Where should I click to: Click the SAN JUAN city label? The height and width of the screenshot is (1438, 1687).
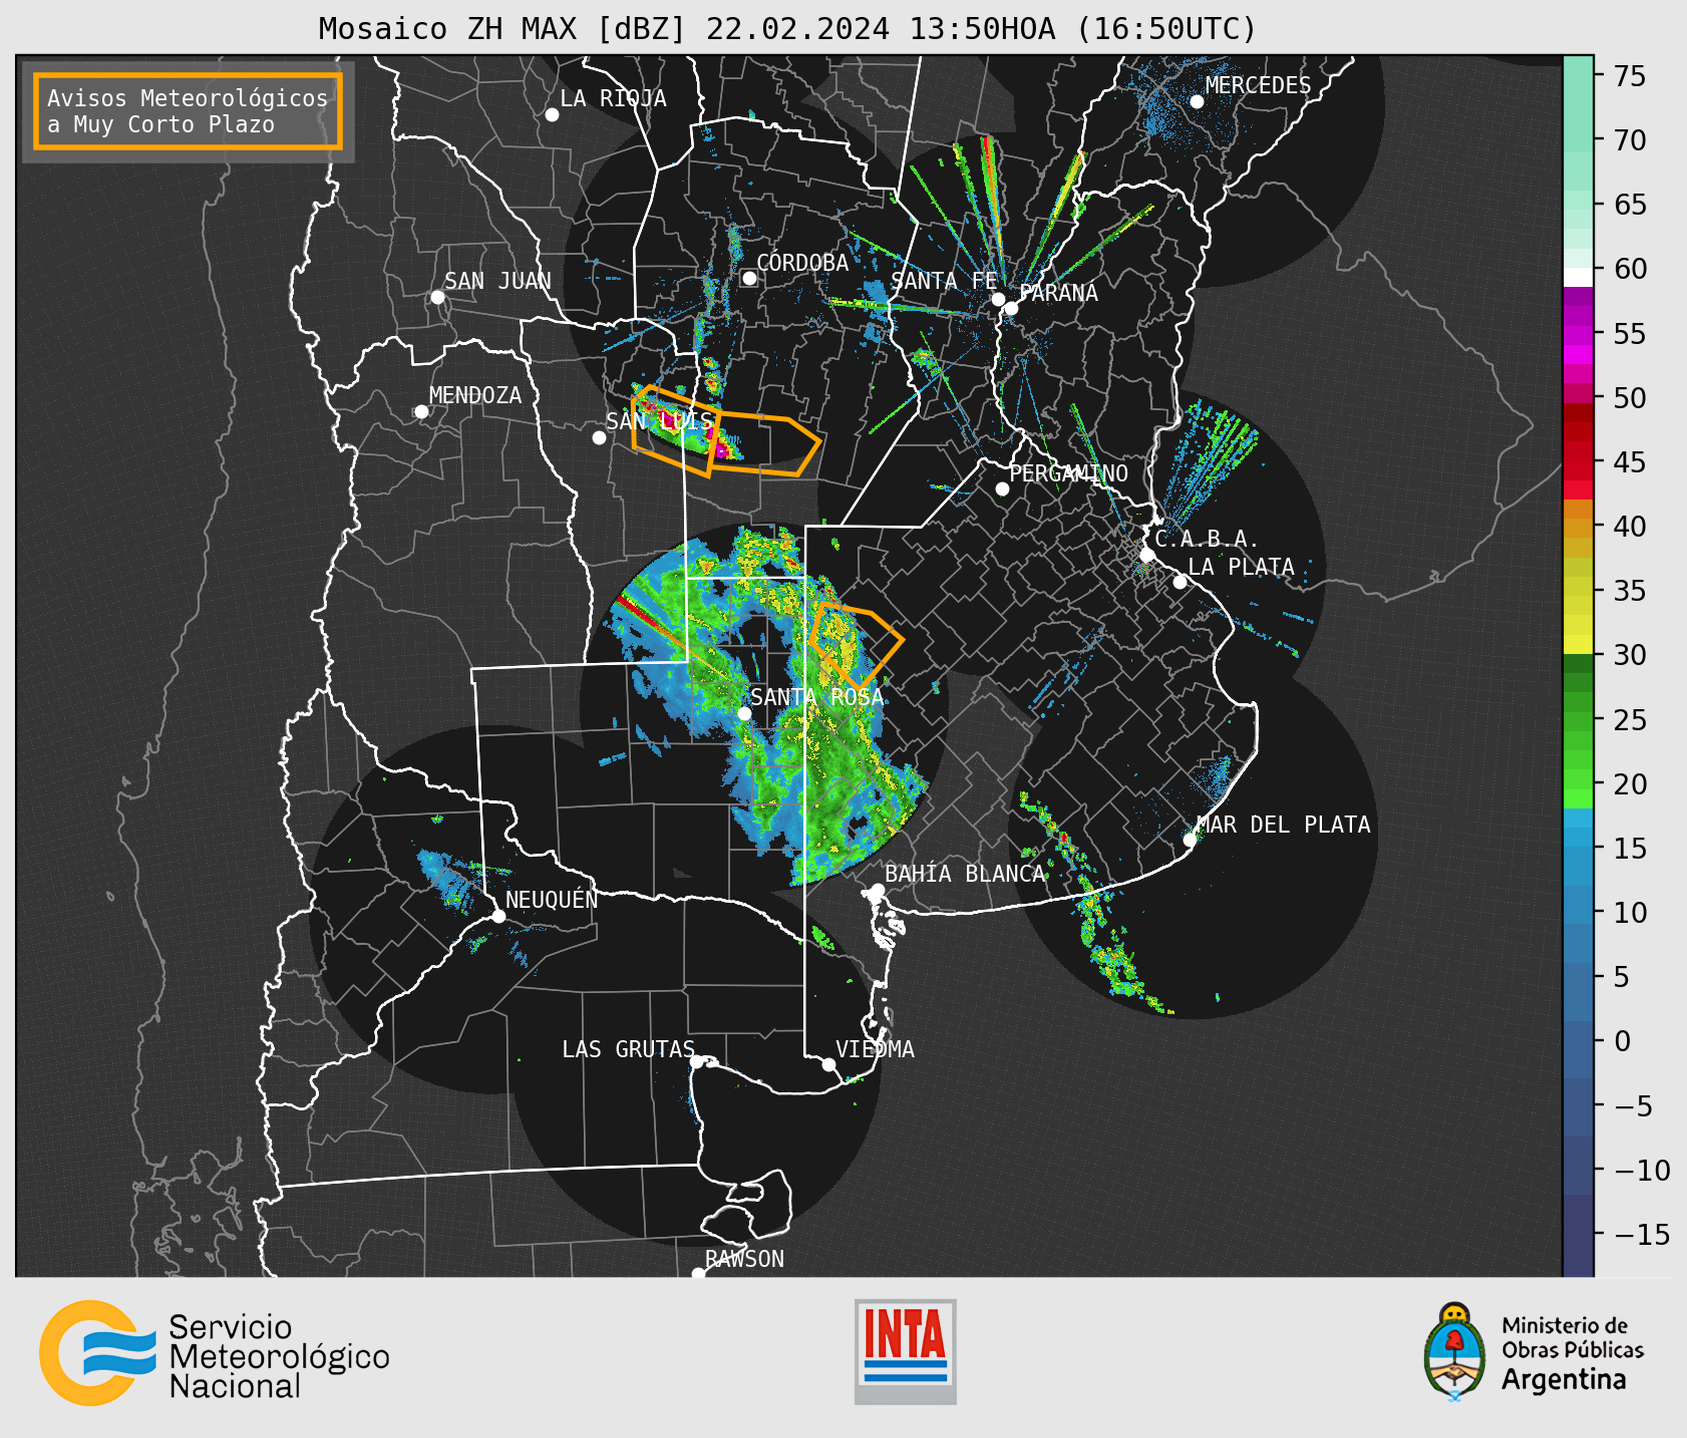point(498,281)
